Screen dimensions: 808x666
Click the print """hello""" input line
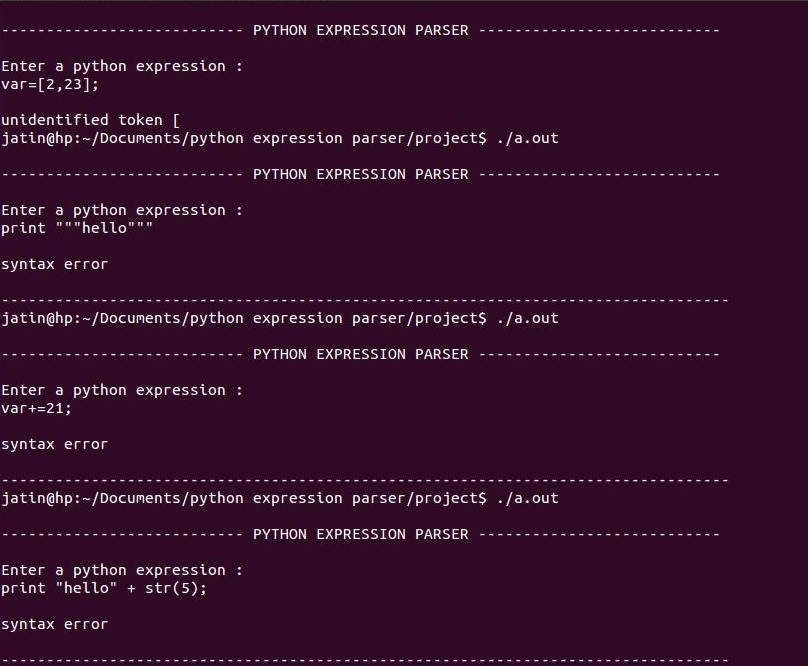click(77, 228)
